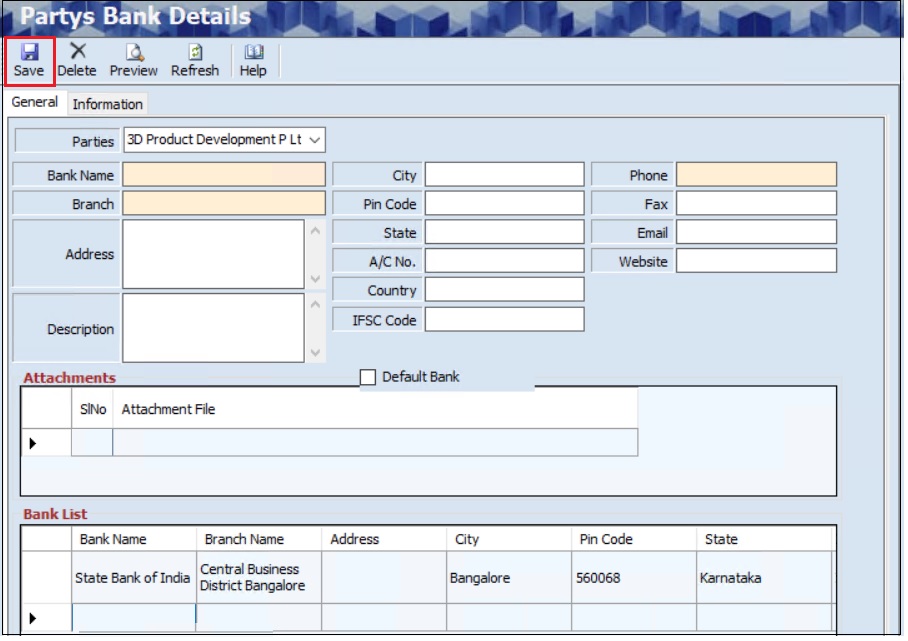
Task: Expand the Parties dropdown list
Action: [x=316, y=140]
